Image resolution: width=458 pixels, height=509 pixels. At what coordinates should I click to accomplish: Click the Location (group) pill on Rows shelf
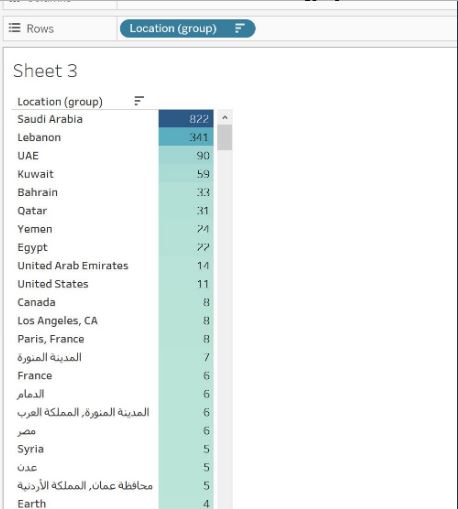click(x=188, y=29)
